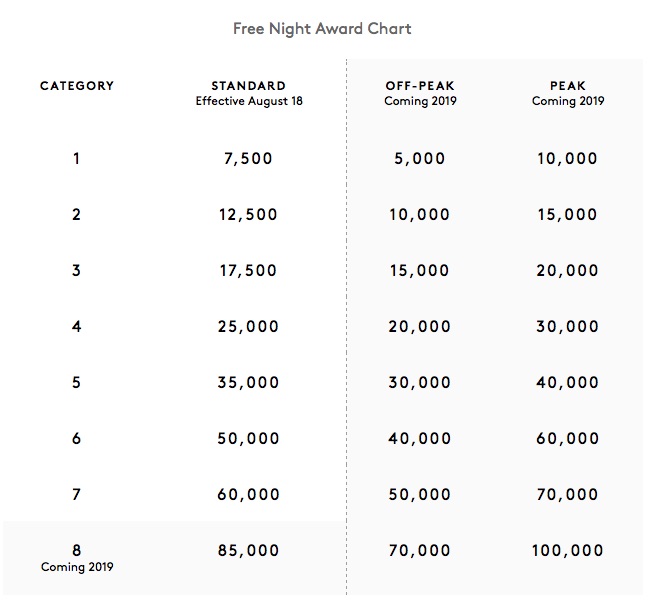Select the CATEGORY column header
The image size is (660, 611).
[x=77, y=86]
